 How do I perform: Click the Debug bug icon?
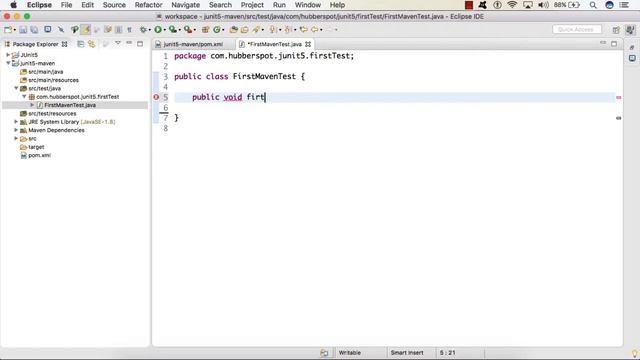tap(143, 29)
